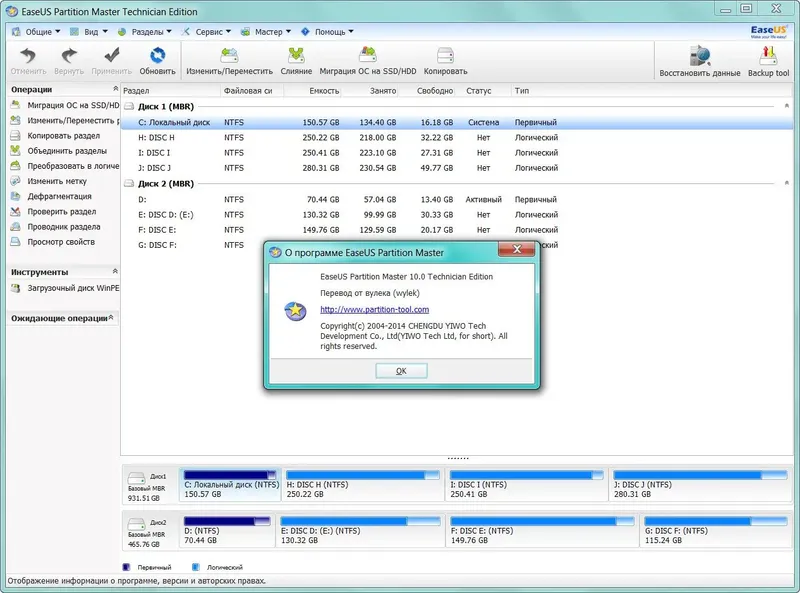The height and width of the screenshot is (593, 800).
Task: Choose Изменить метку in sidebar
Action: click(x=49, y=181)
